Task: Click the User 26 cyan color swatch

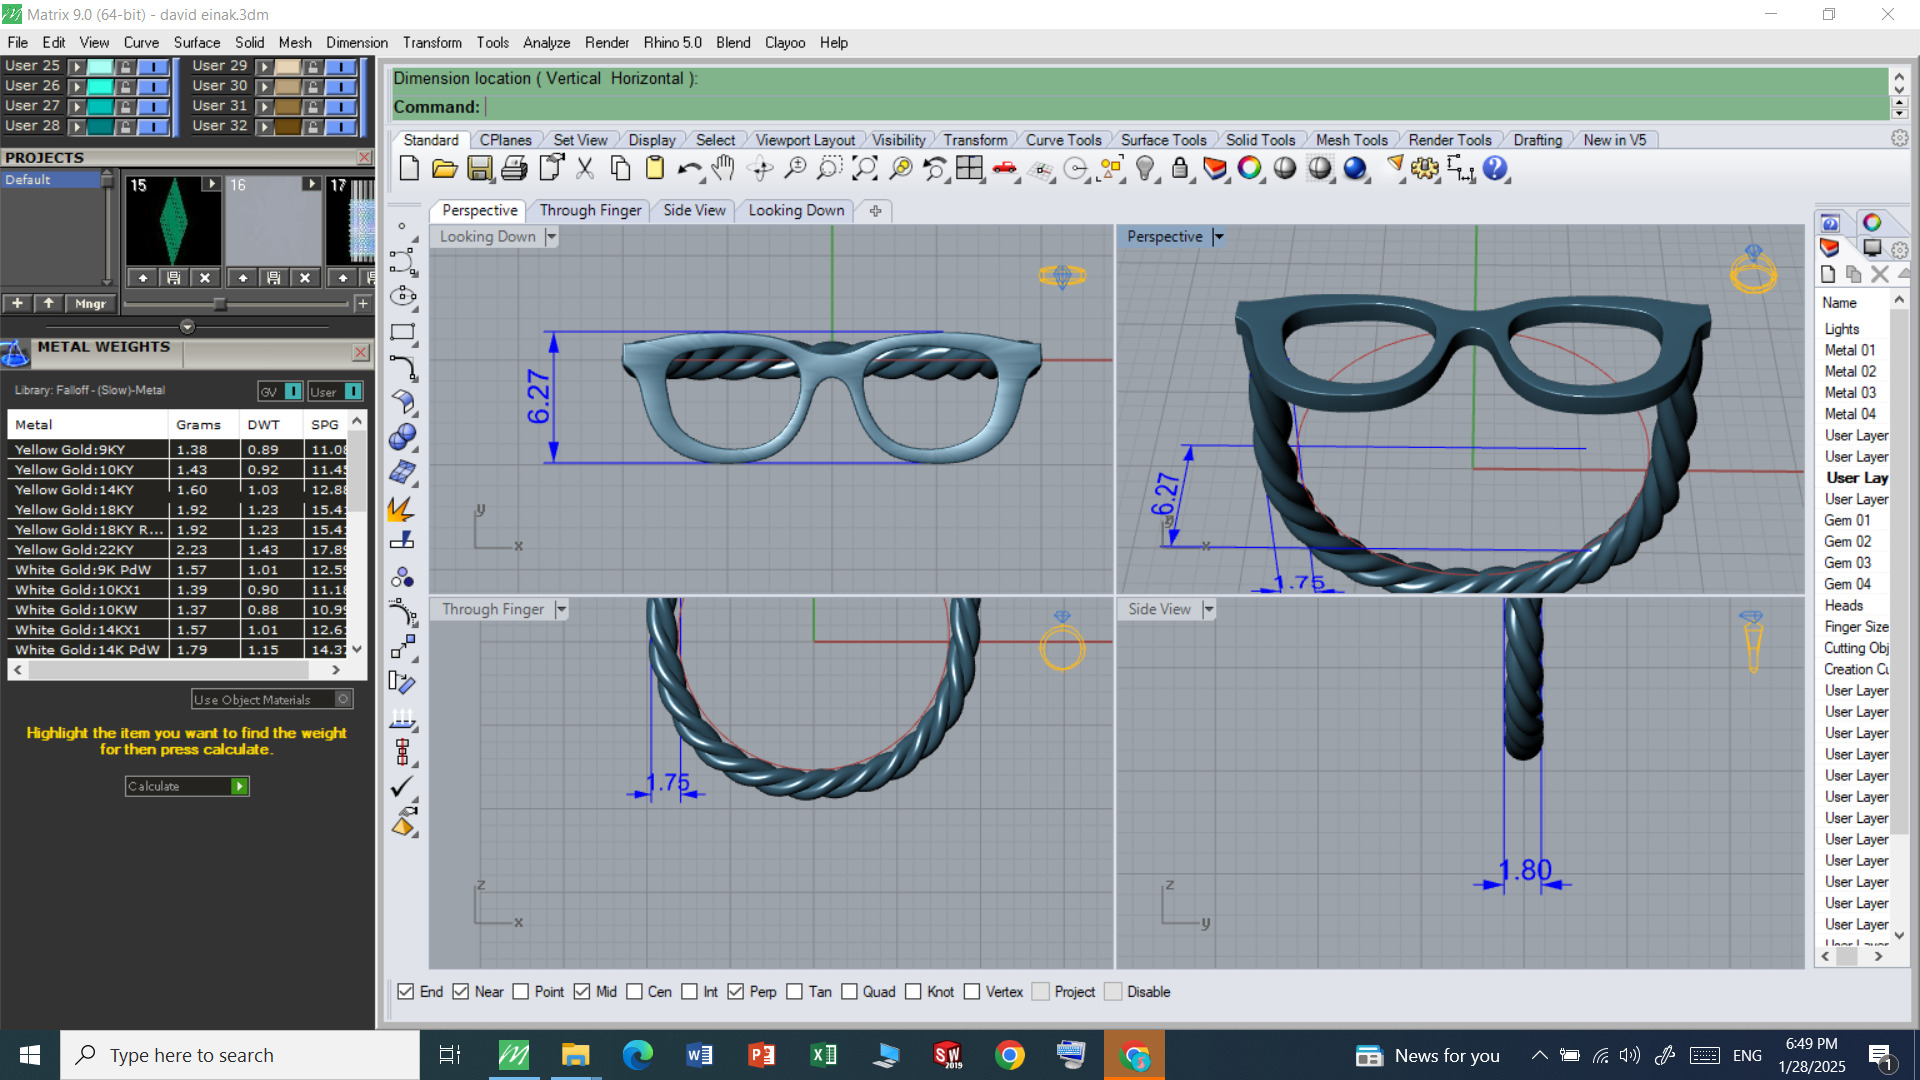Action: 100,86
